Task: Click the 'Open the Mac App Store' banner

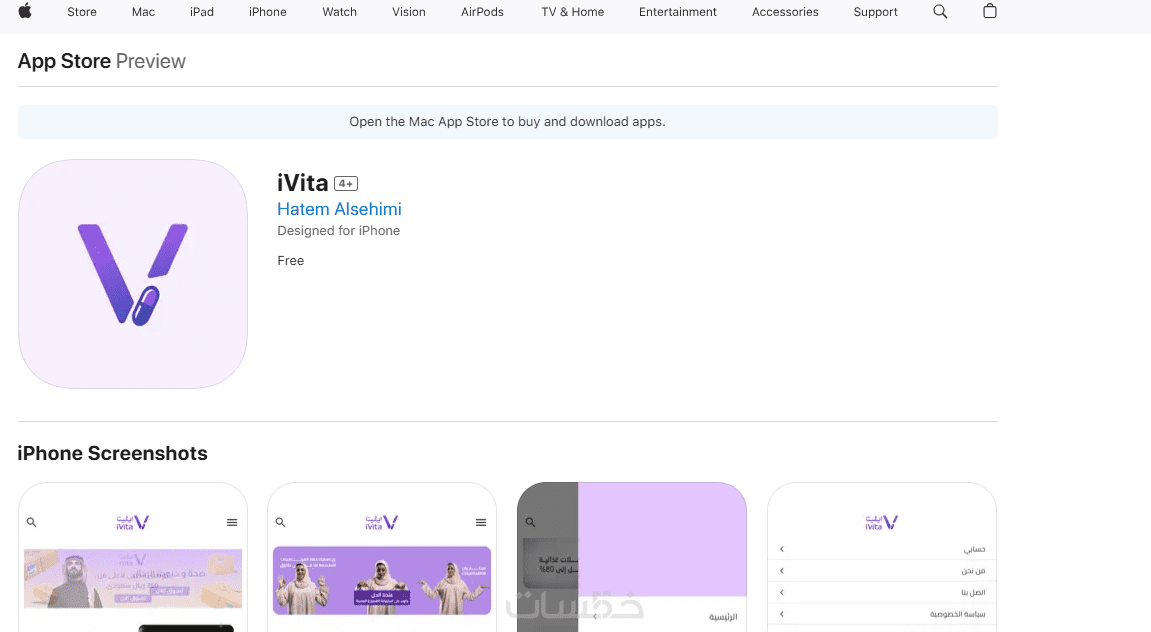Action: click(507, 122)
